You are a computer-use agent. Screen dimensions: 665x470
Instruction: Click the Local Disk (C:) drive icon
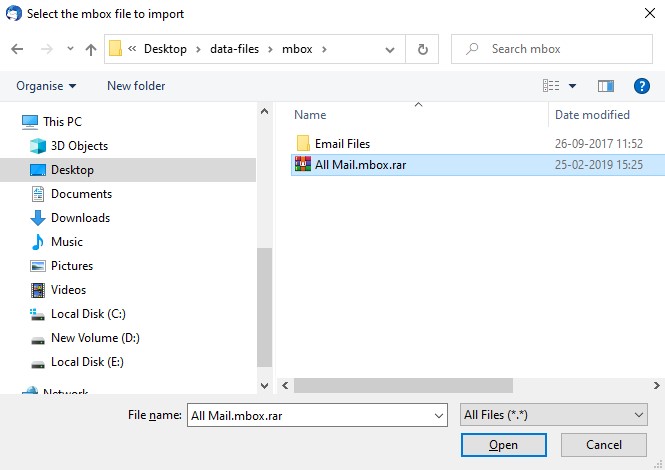pyautogui.click(x=37, y=314)
